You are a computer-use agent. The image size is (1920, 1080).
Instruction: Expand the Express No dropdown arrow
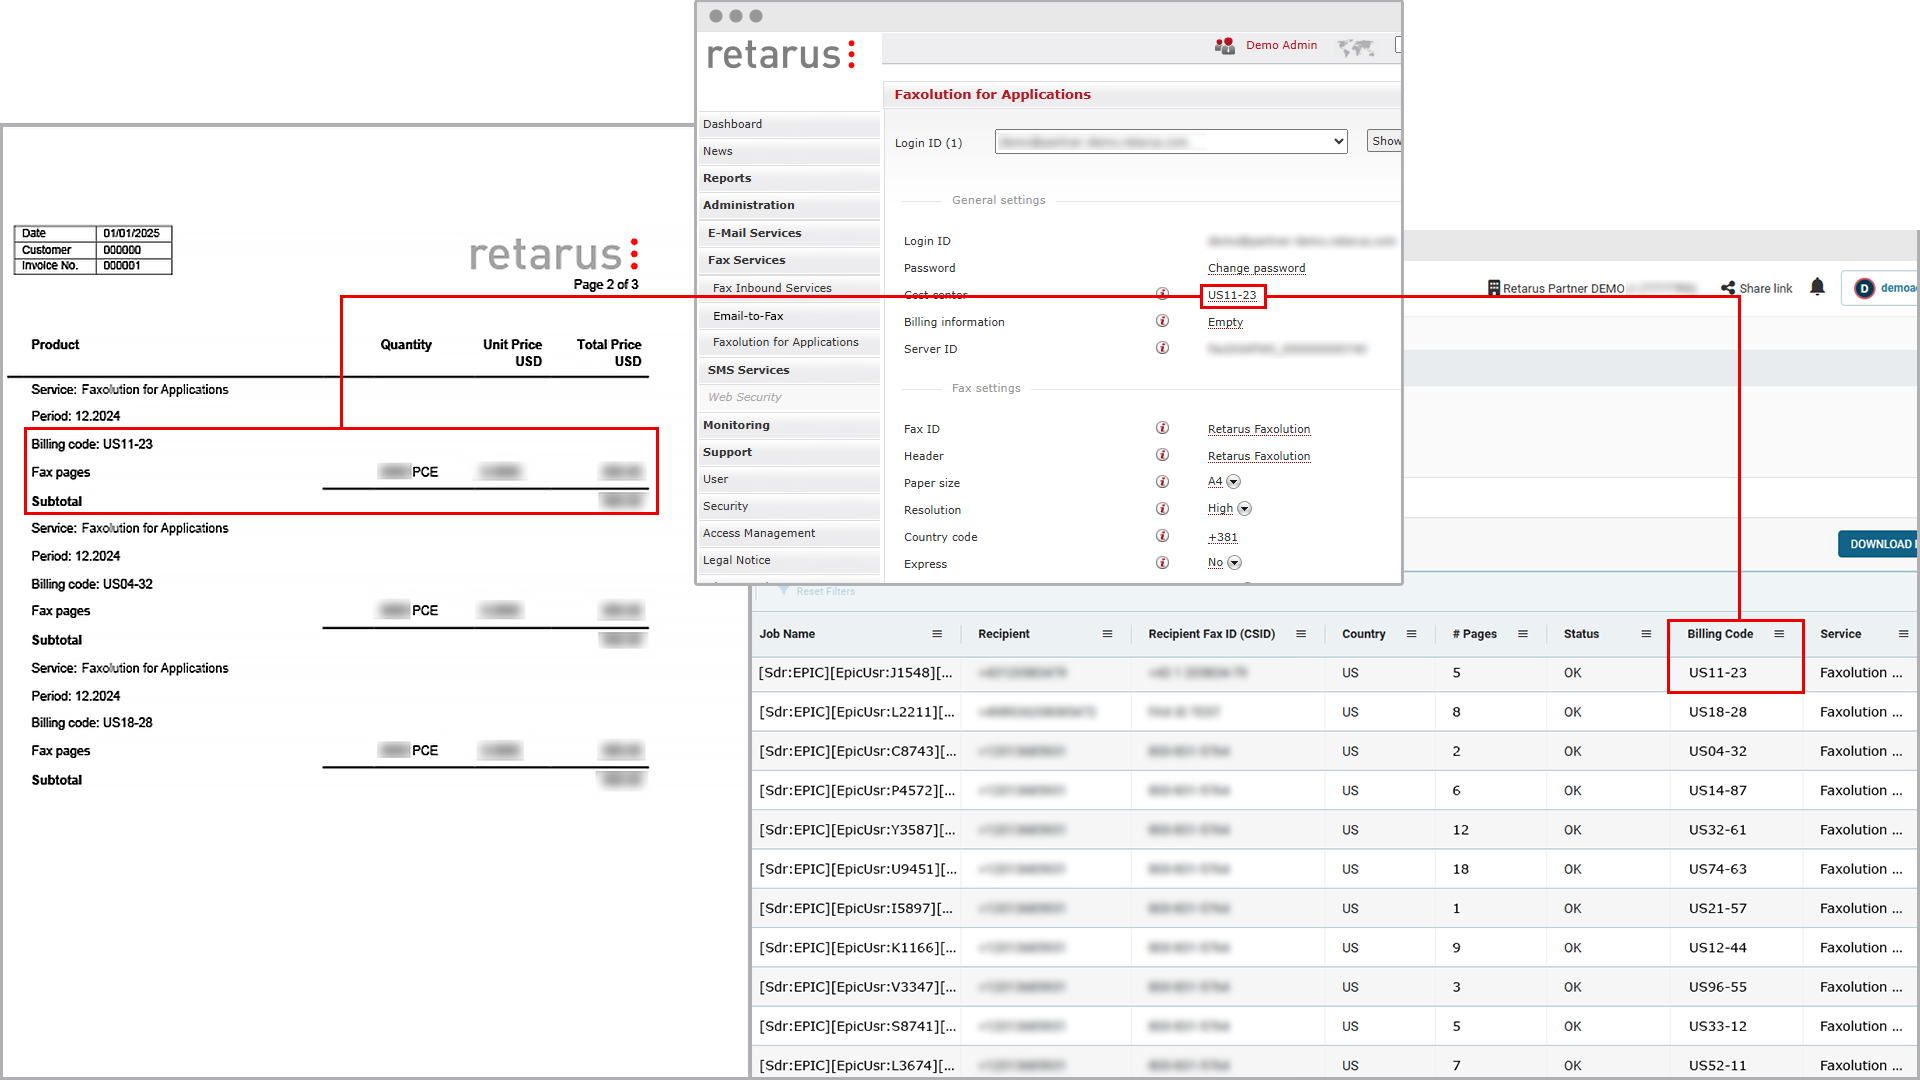pos(1235,563)
